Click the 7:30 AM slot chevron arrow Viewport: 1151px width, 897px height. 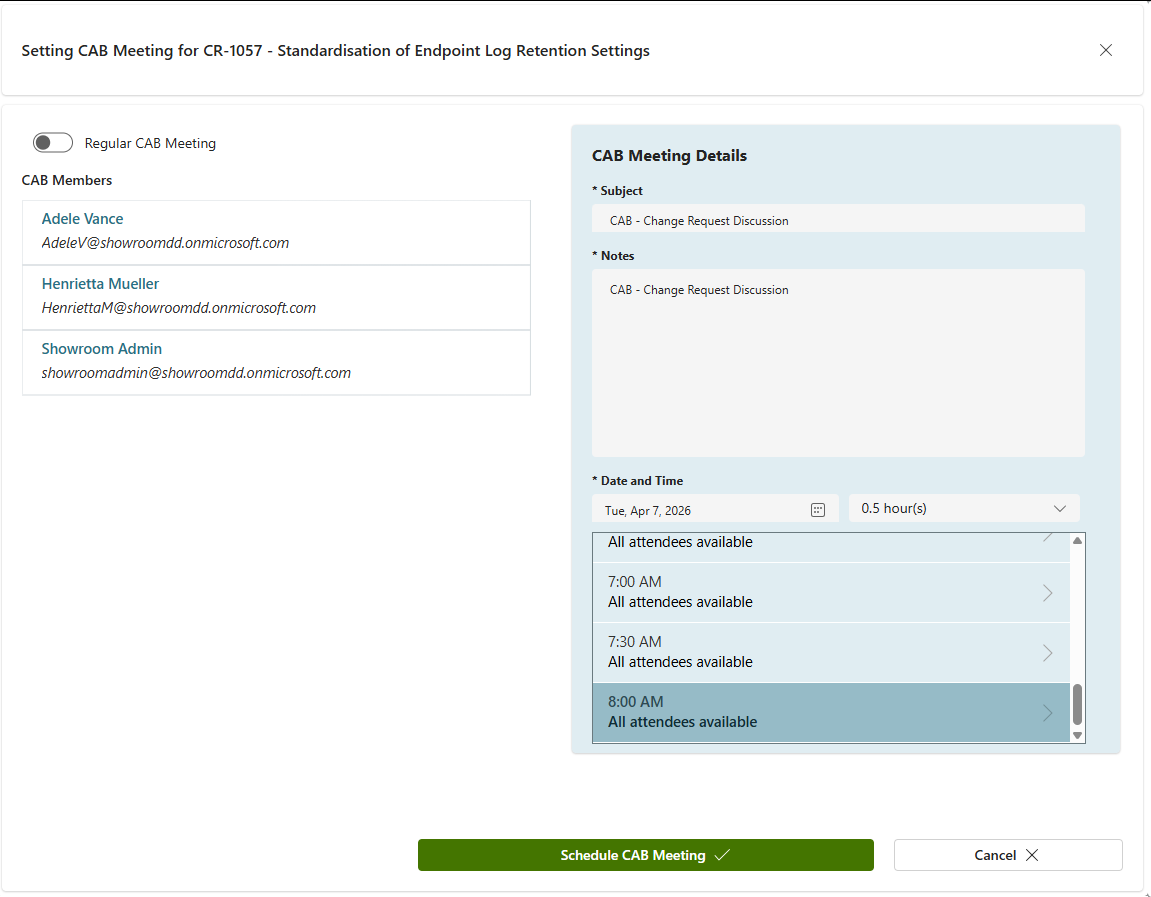(x=1047, y=653)
